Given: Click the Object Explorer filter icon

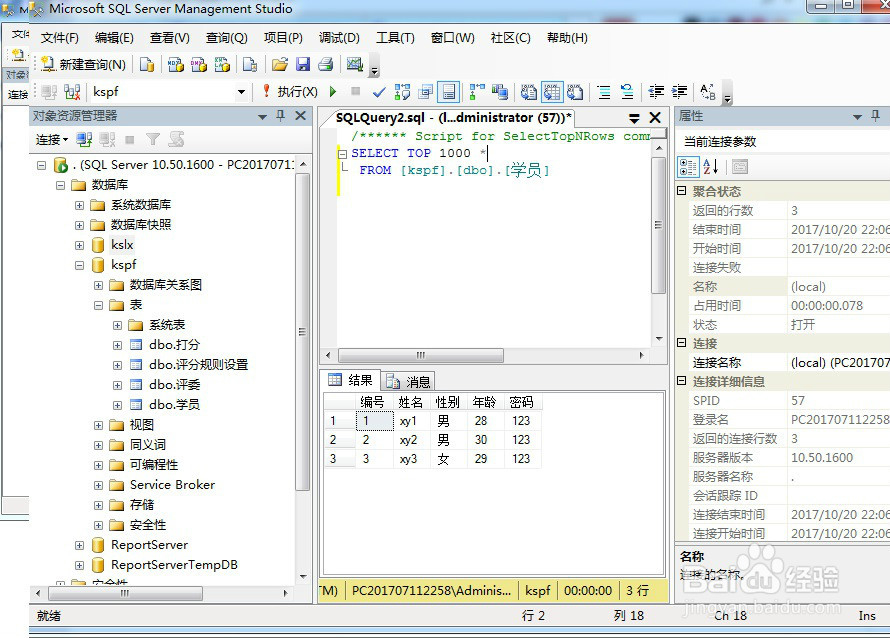Looking at the screenshot, I should tap(153, 140).
